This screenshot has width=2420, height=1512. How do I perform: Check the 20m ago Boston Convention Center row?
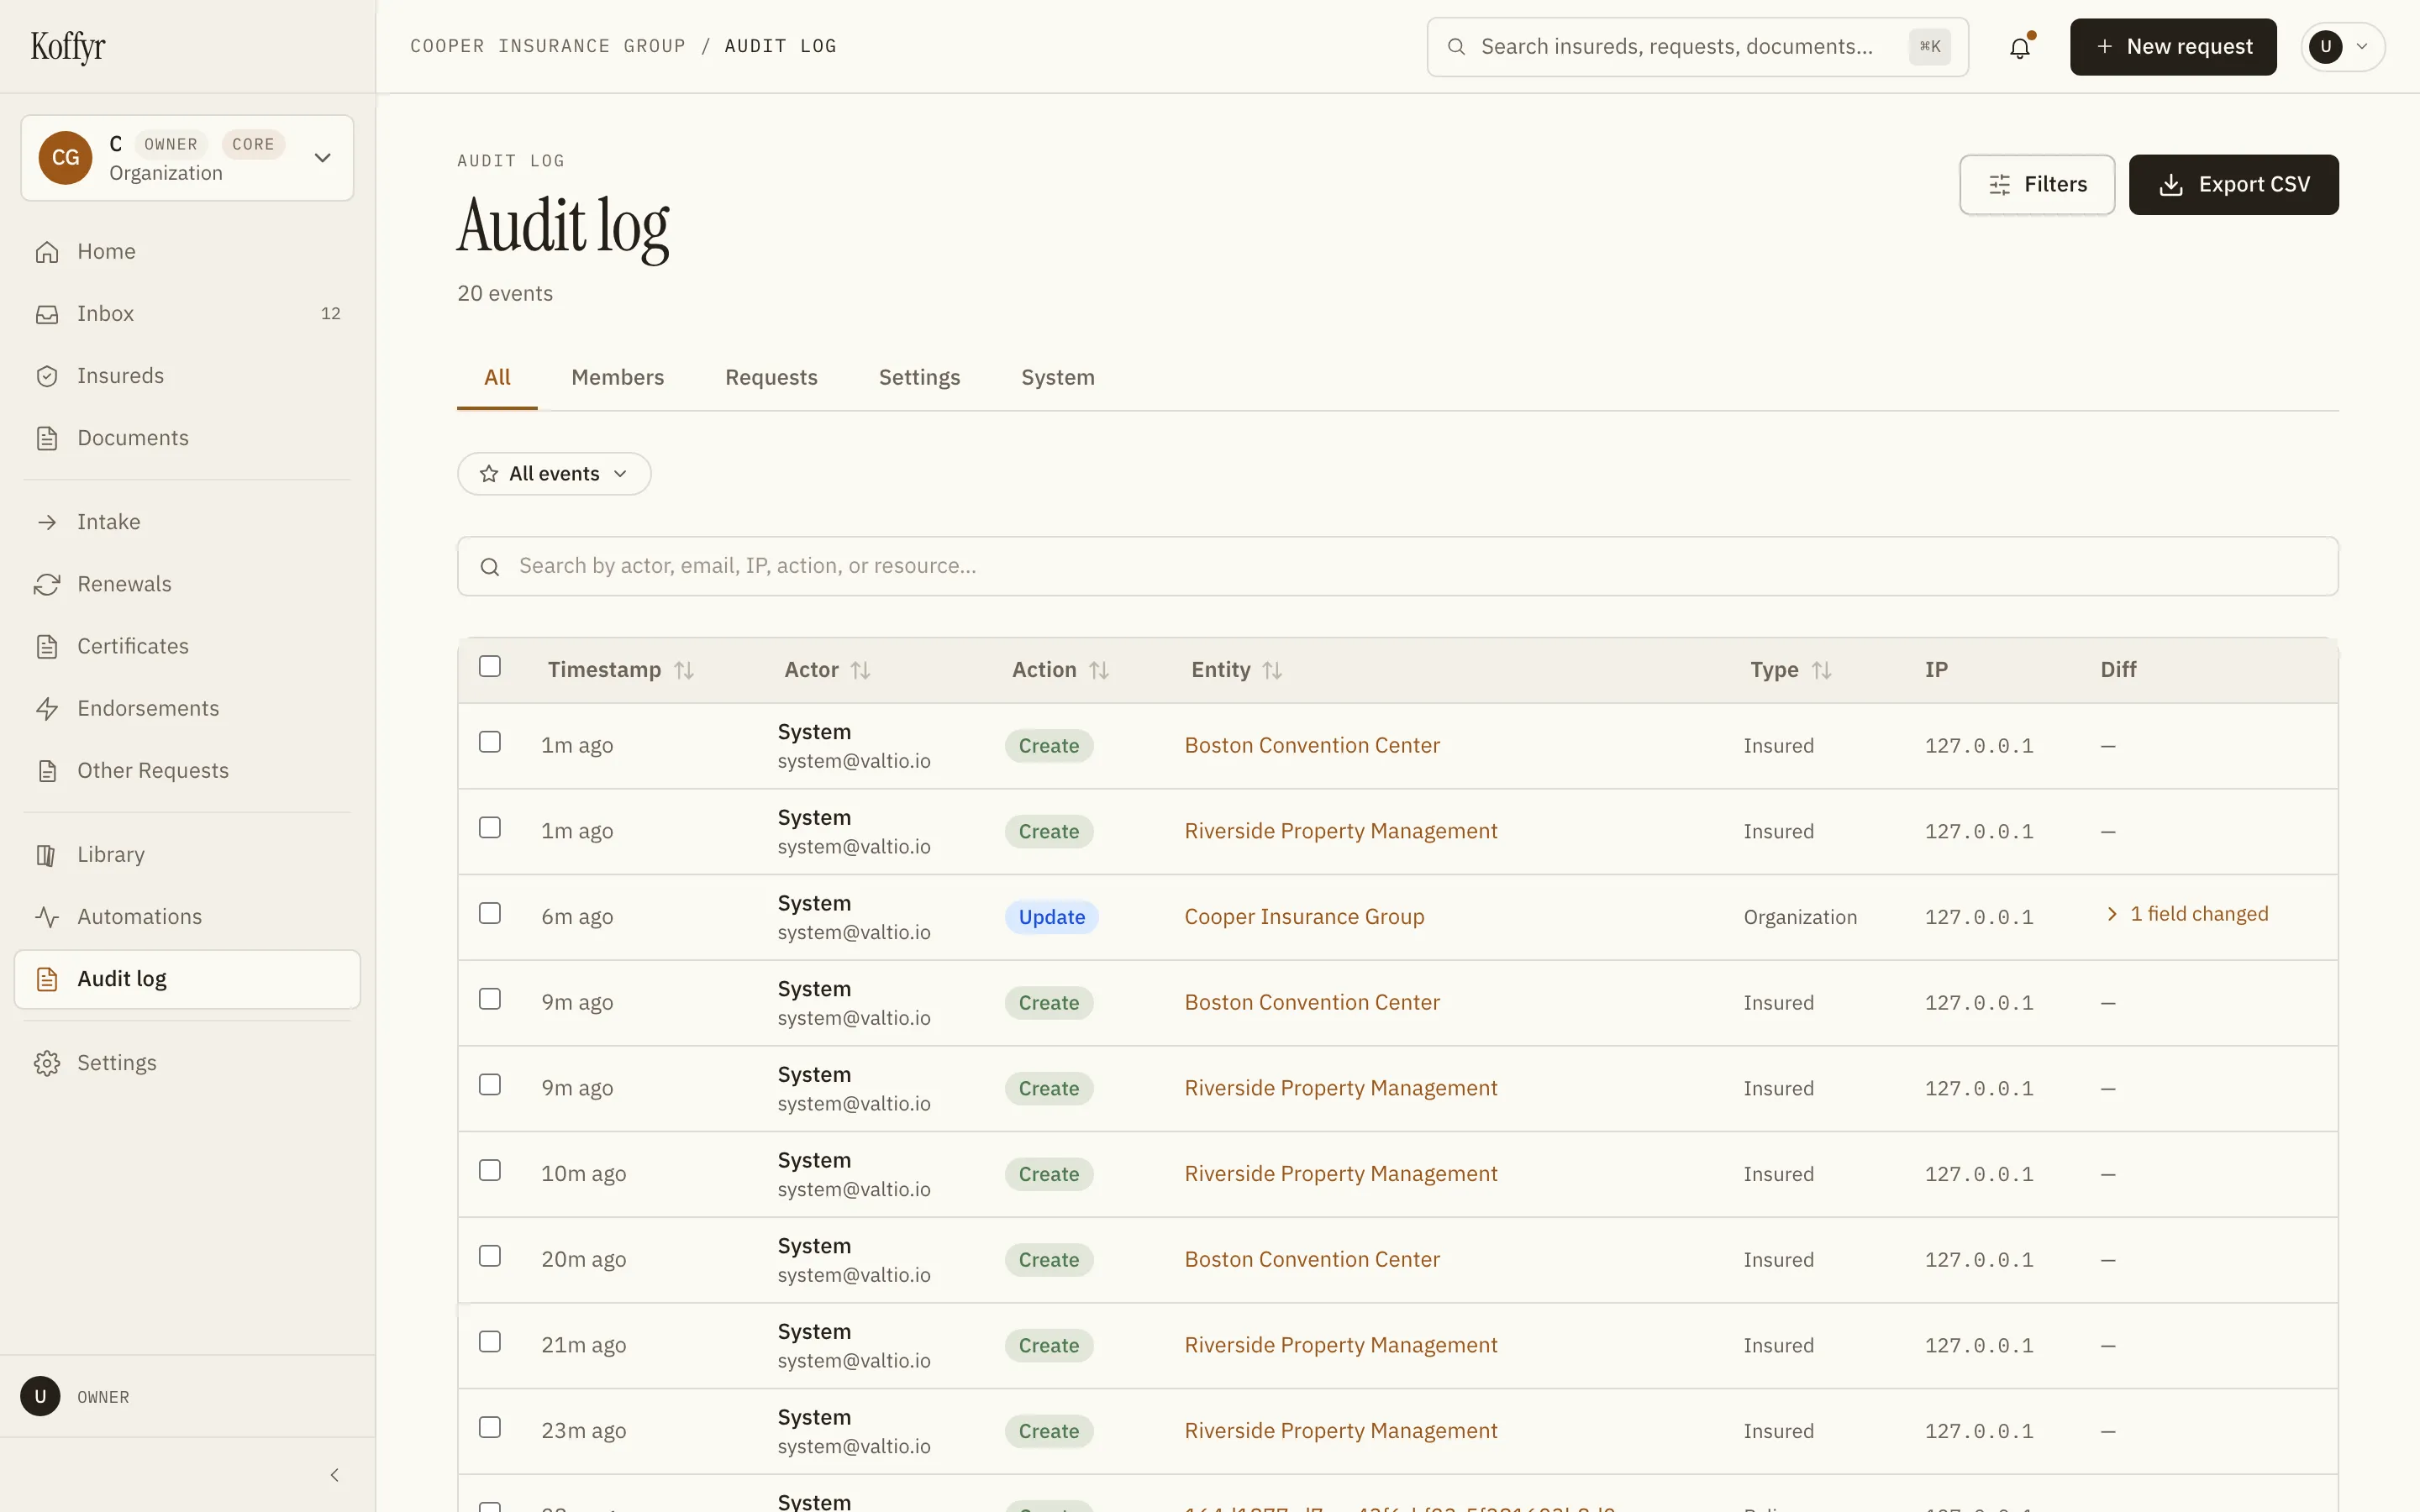tap(490, 1256)
